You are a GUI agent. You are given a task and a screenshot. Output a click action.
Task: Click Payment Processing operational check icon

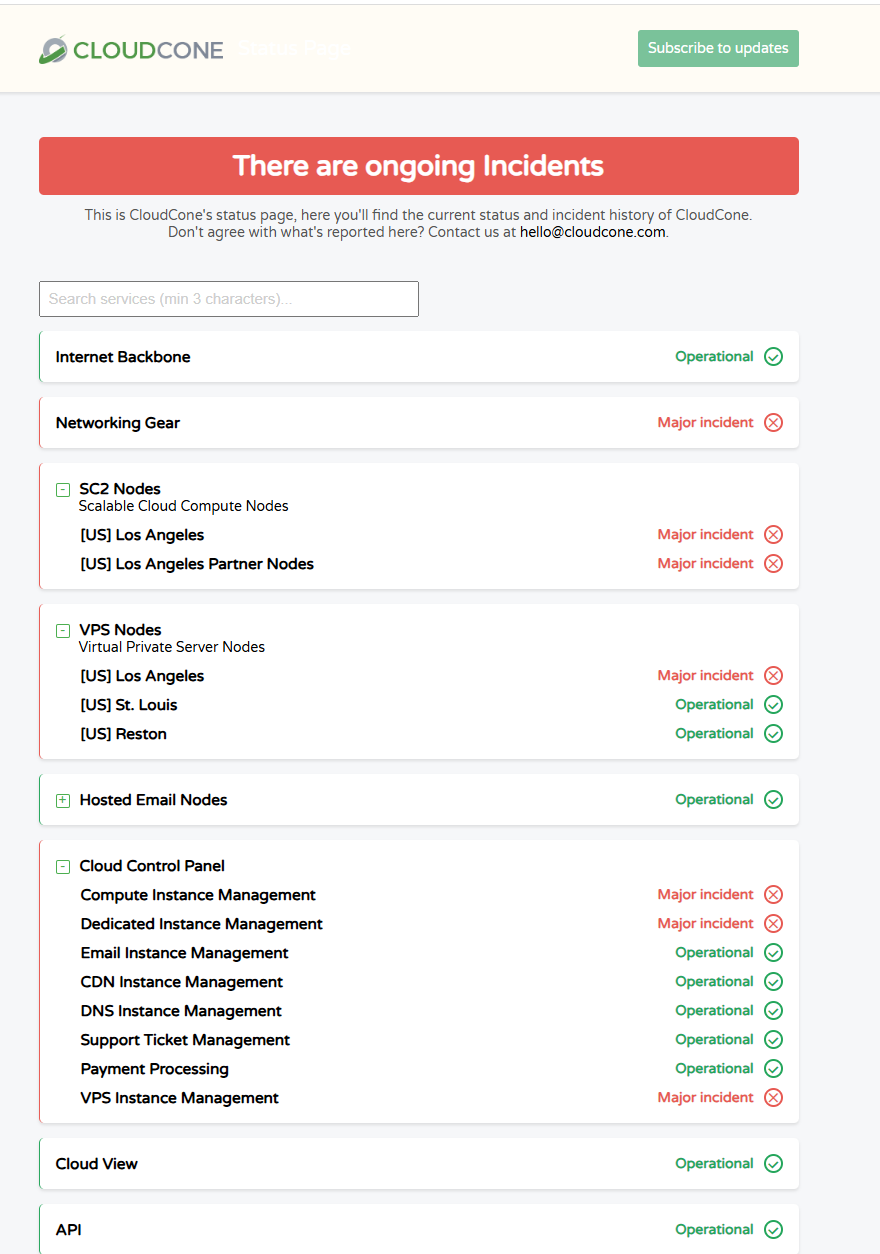point(773,1069)
